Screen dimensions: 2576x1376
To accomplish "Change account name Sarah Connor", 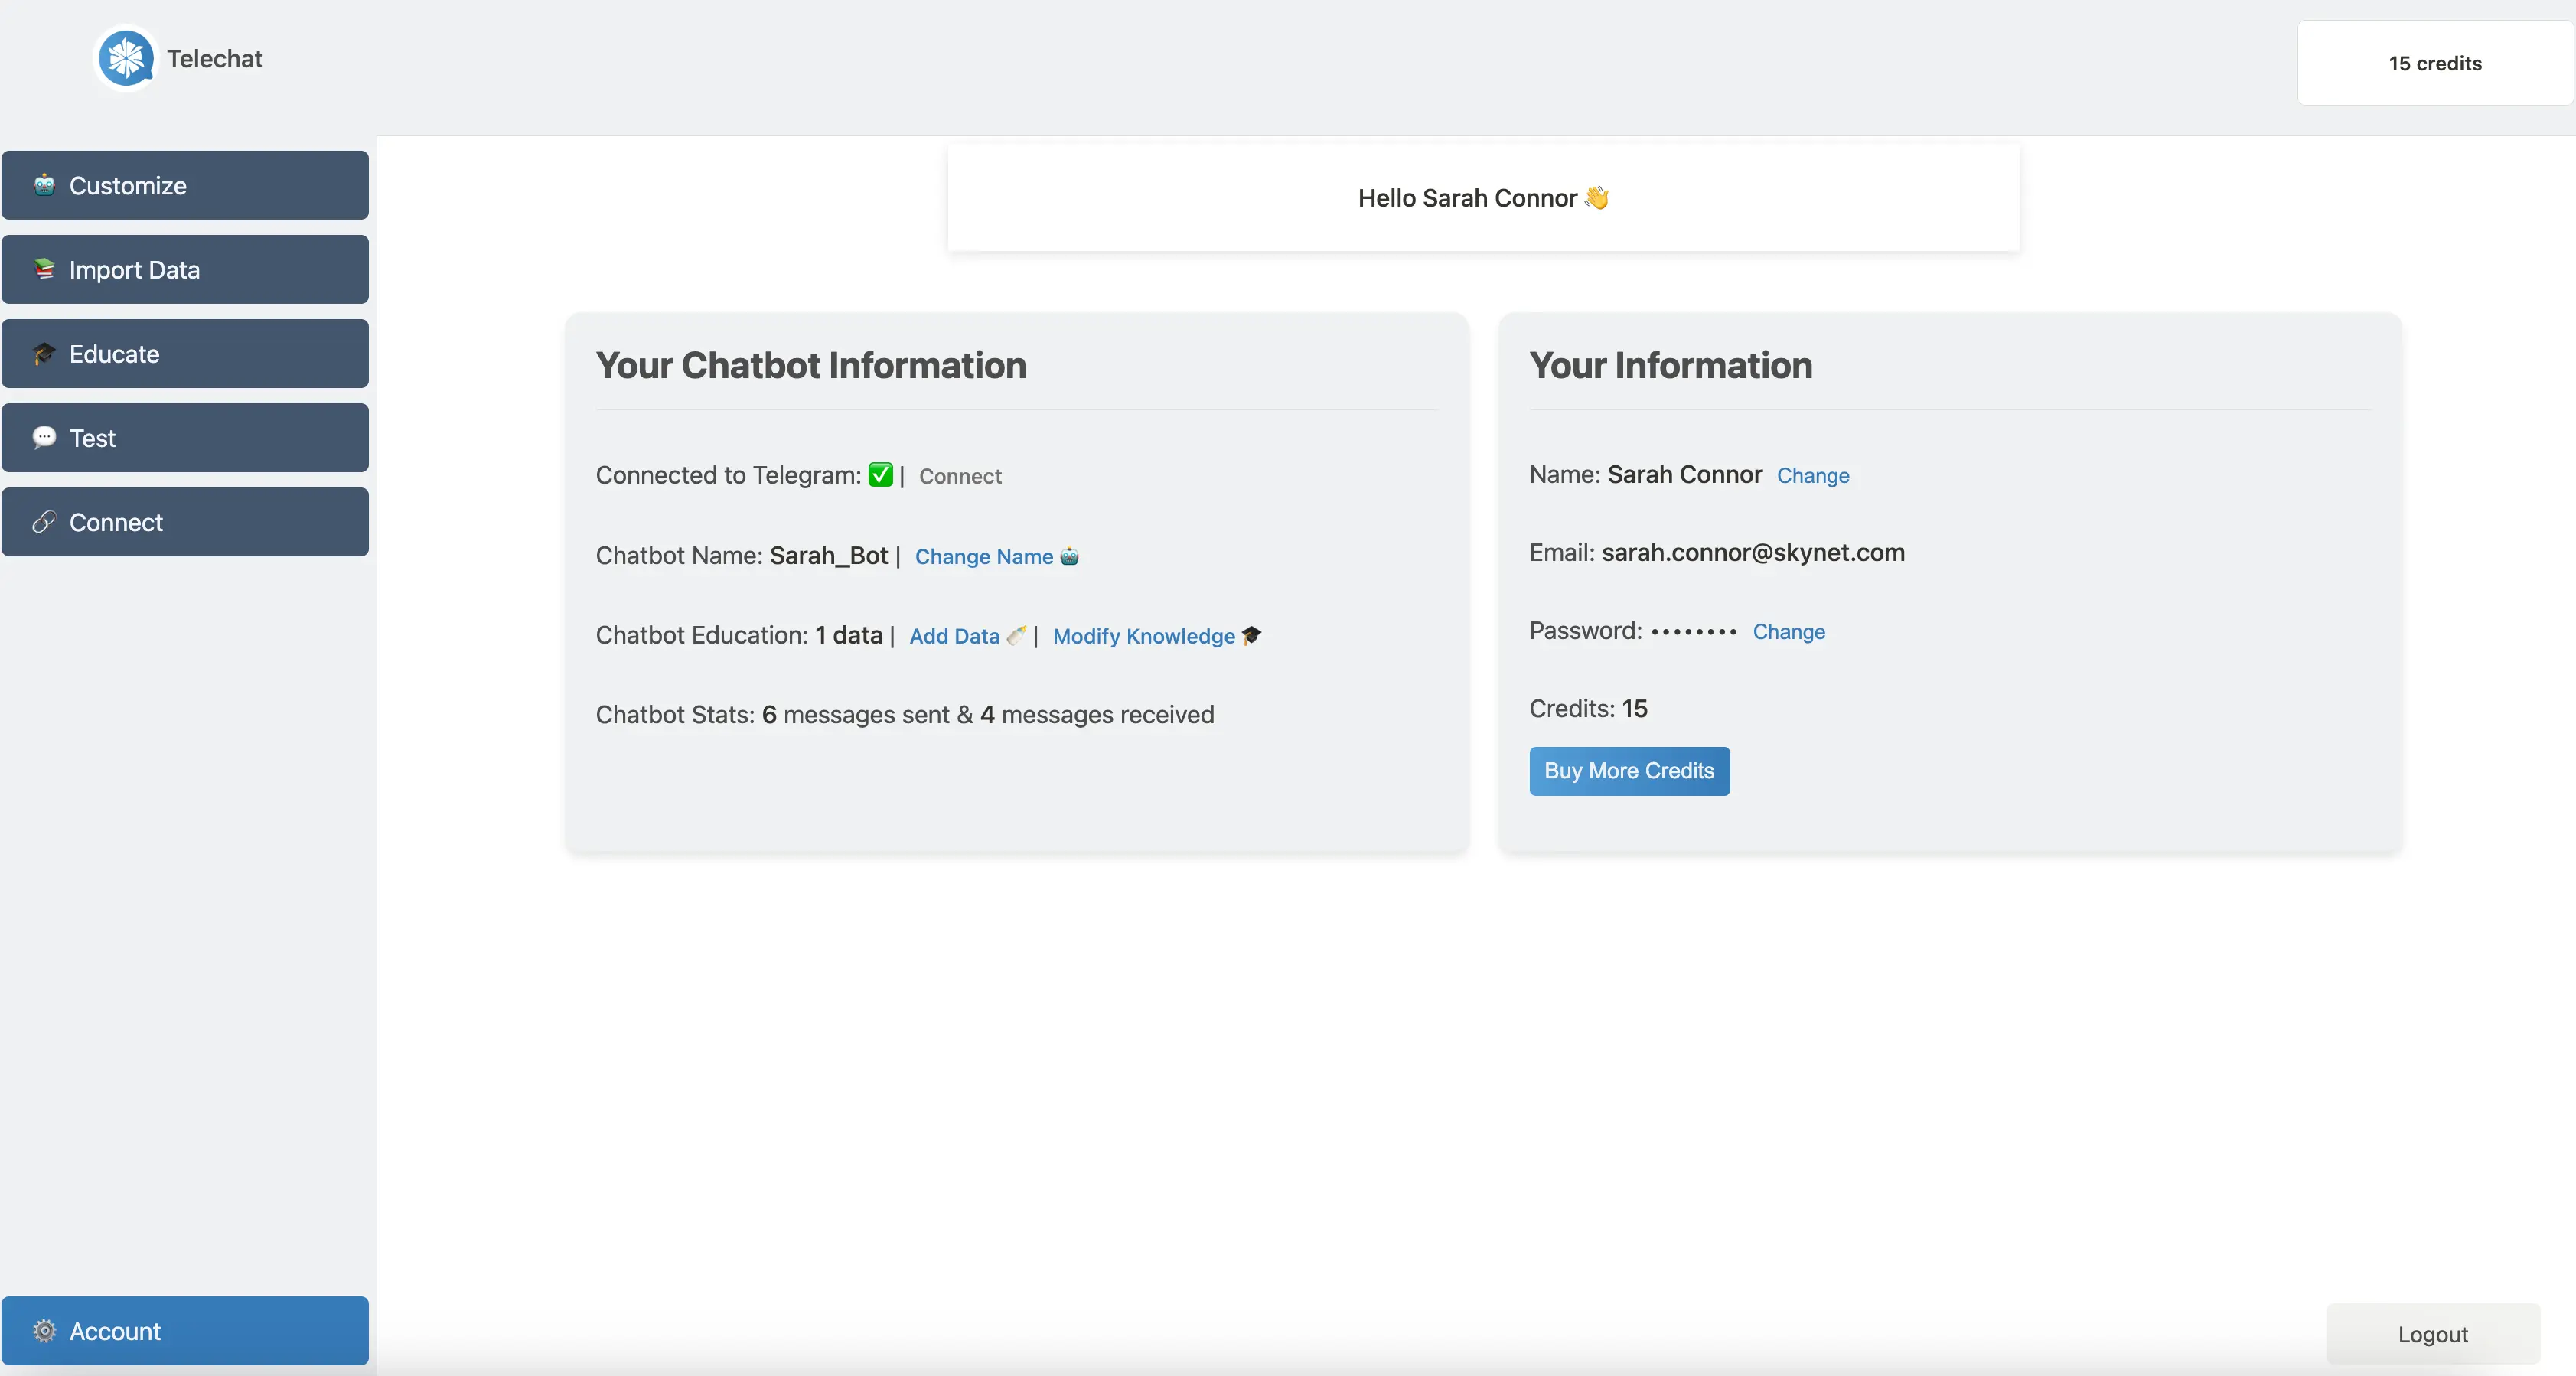I will pos(1811,475).
